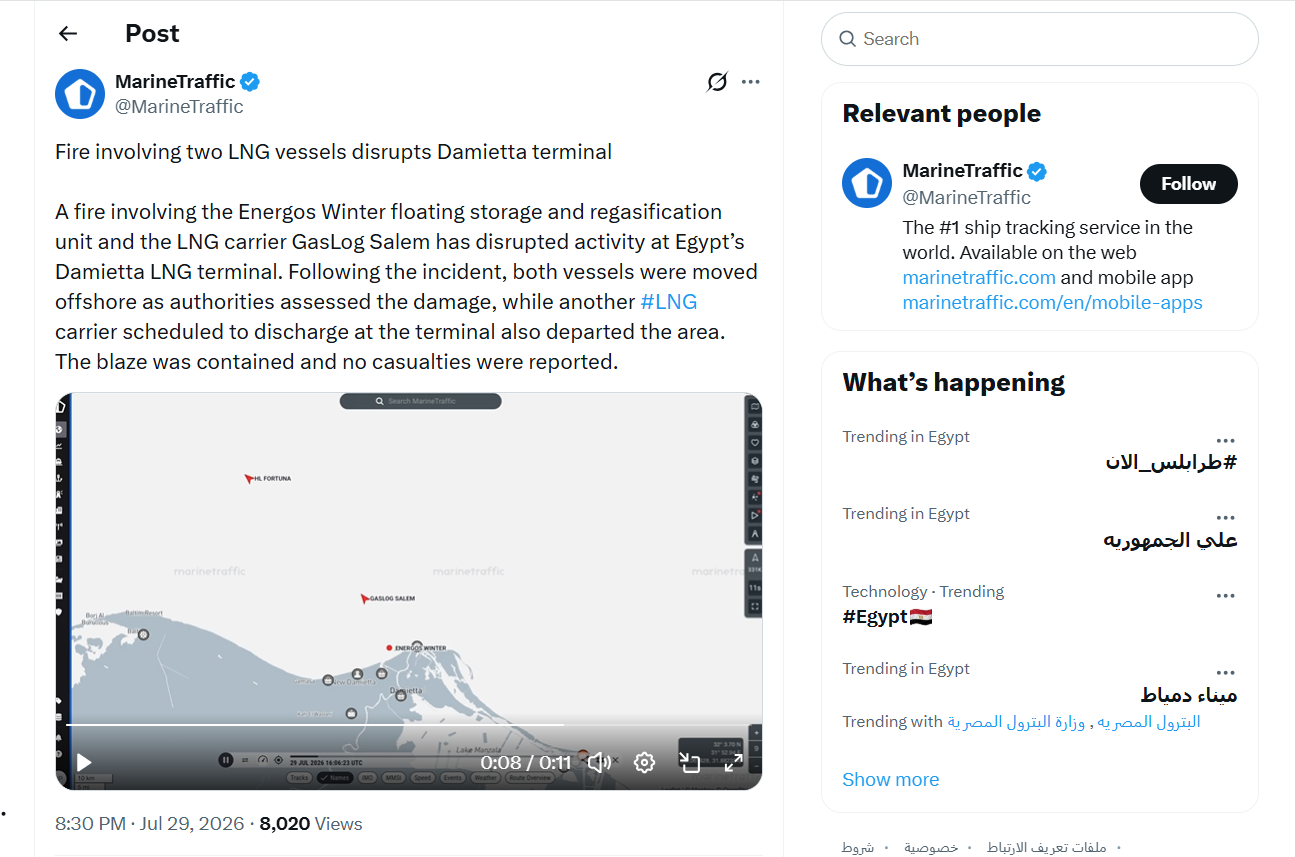Open the MarineTraffic profile avatar on the post
Viewport: 1295px width, 857px height.
click(80, 94)
